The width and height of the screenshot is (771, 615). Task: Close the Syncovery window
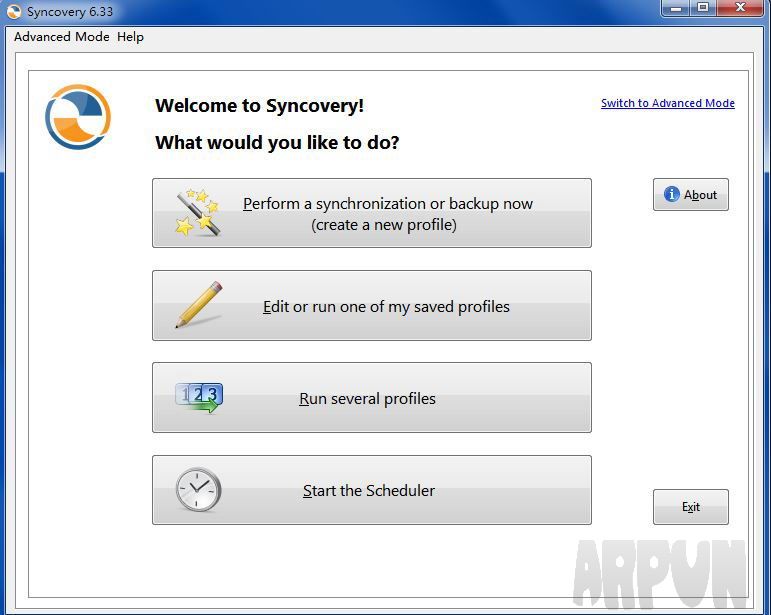741,8
